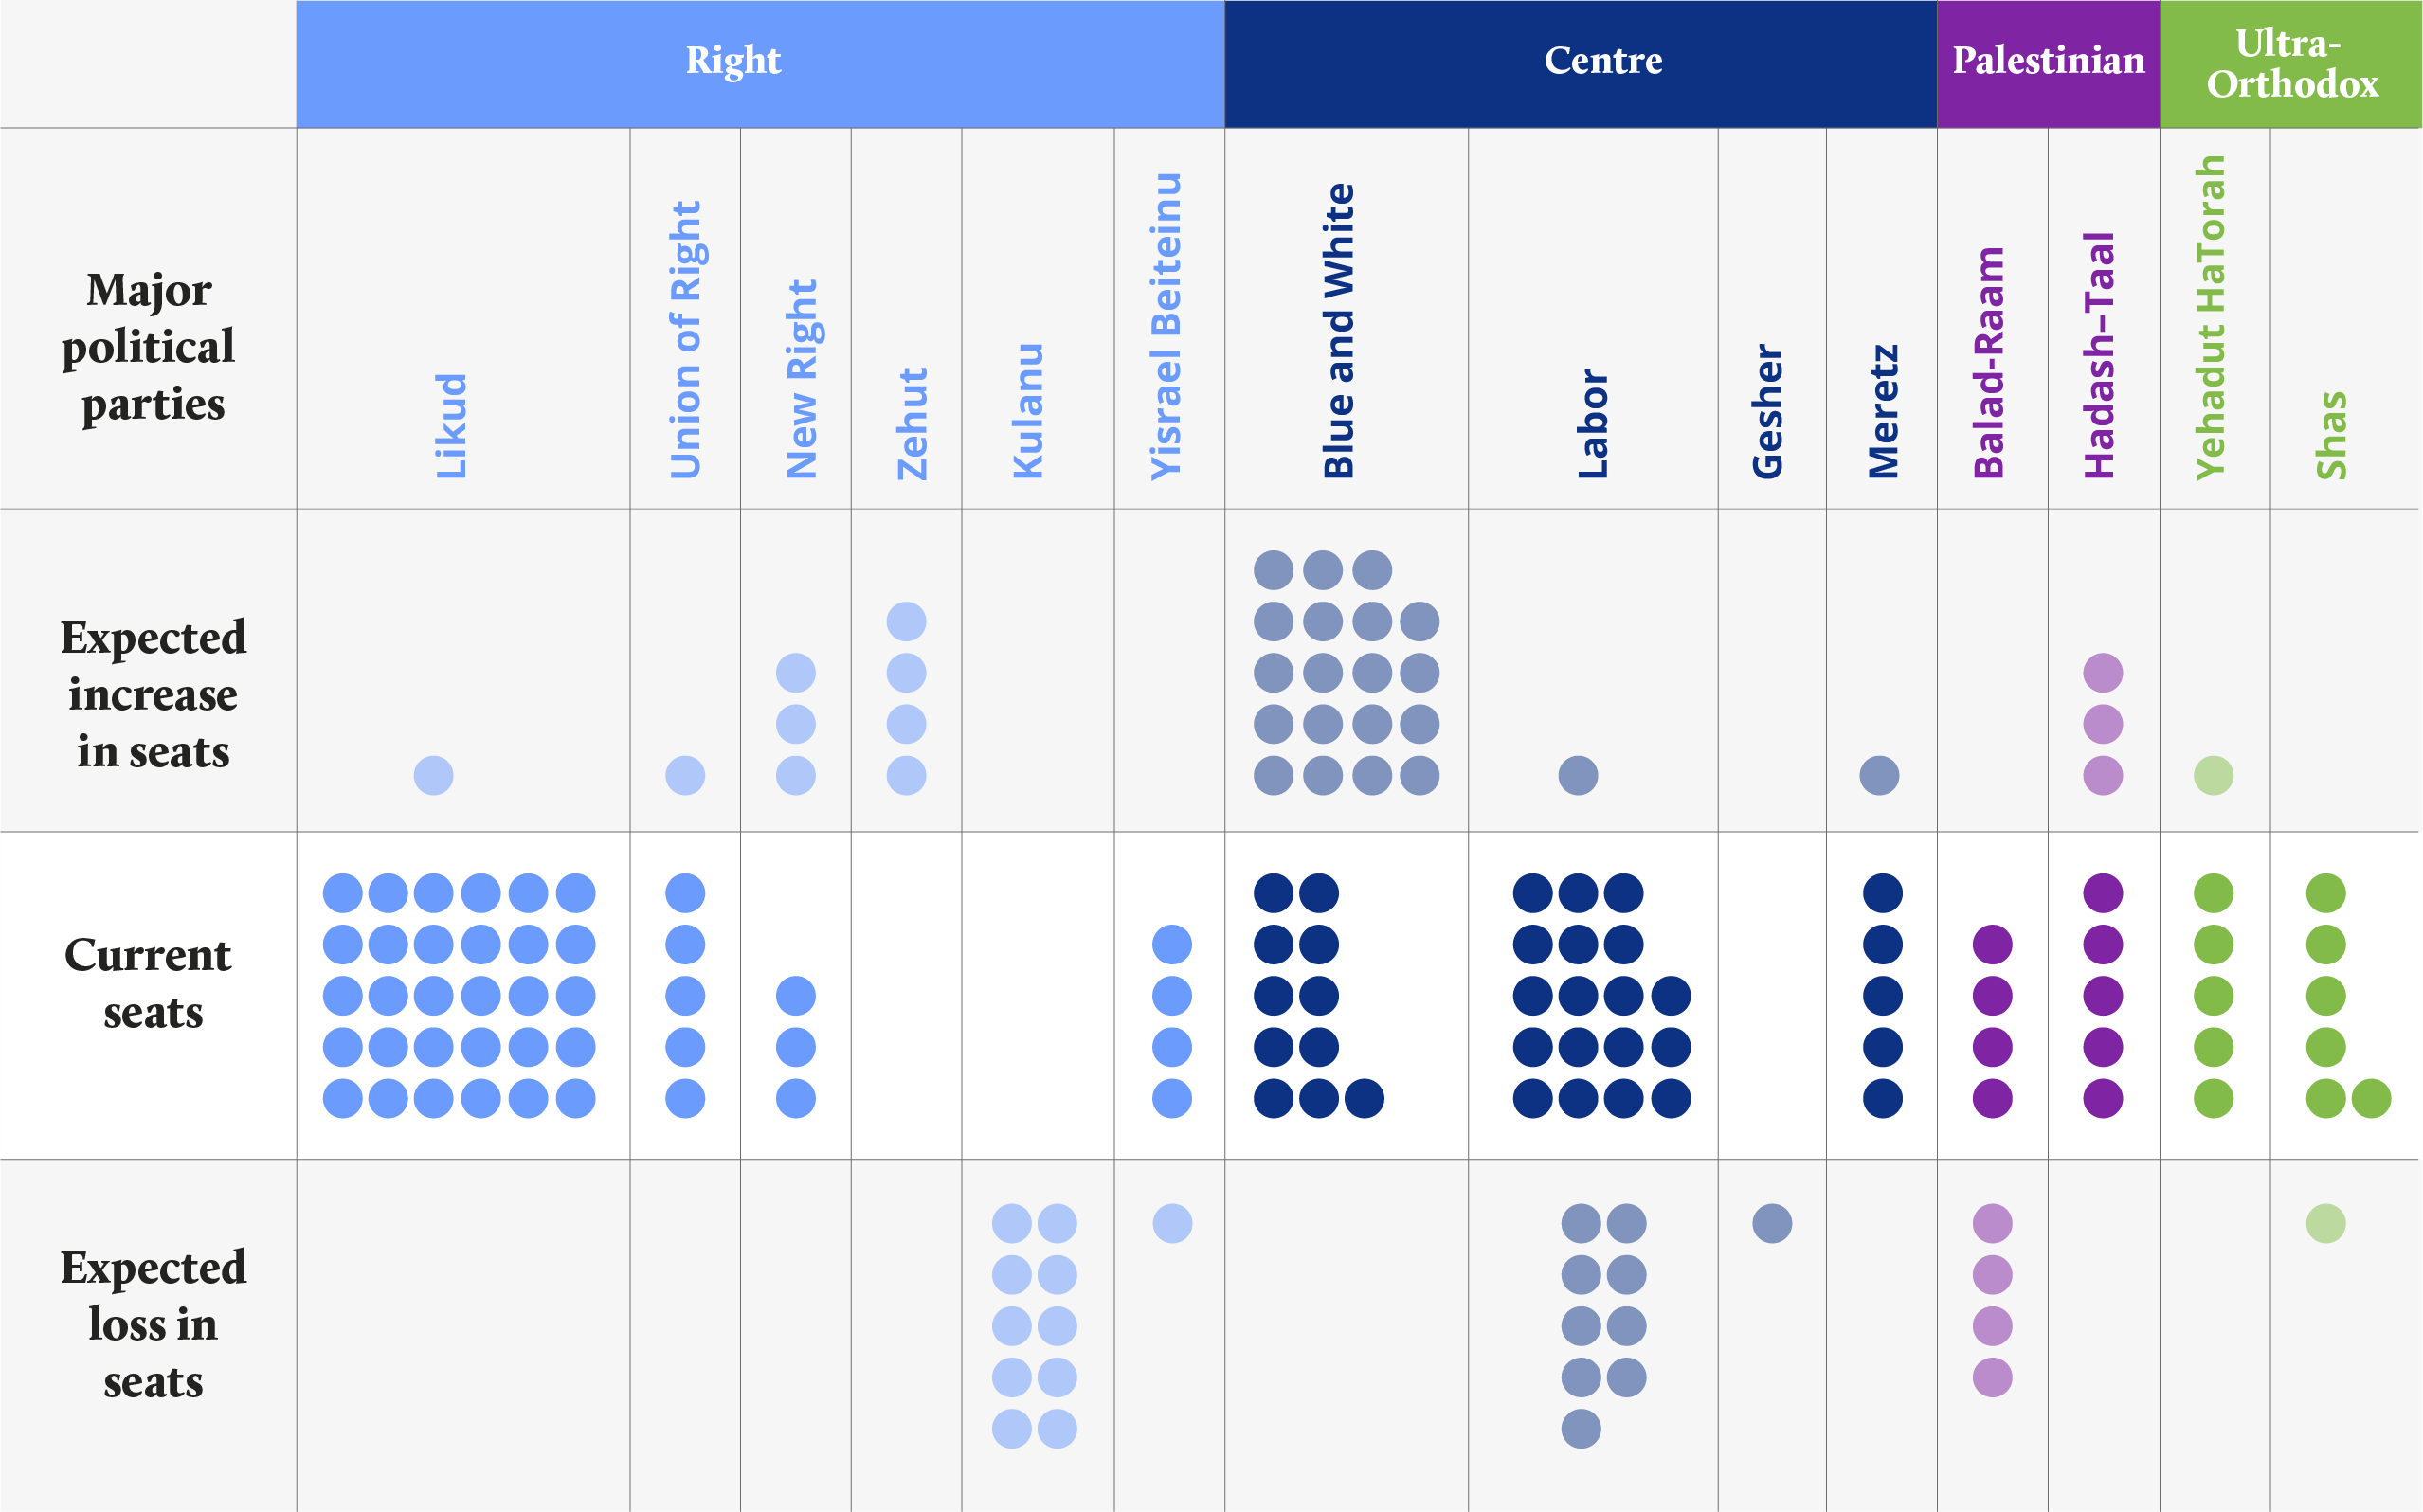Click the Hadash-Taal party label
Image resolution: width=2423 pixels, height=1512 pixels.
(x=2099, y=356)
